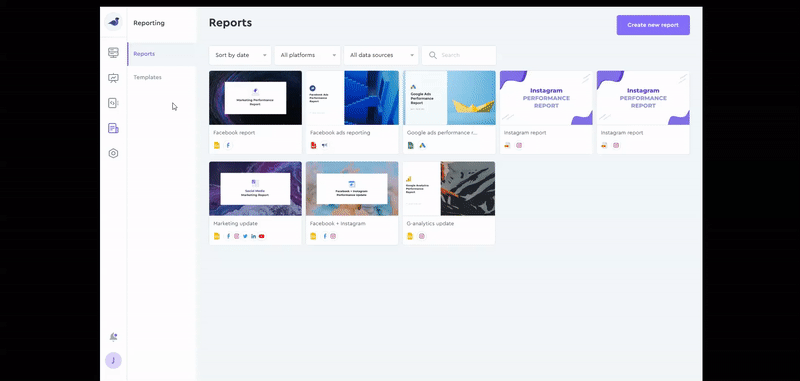Click the bird logo at the sidebar top
The width and height of the screenshot is (800, 381).
point(113,22)
